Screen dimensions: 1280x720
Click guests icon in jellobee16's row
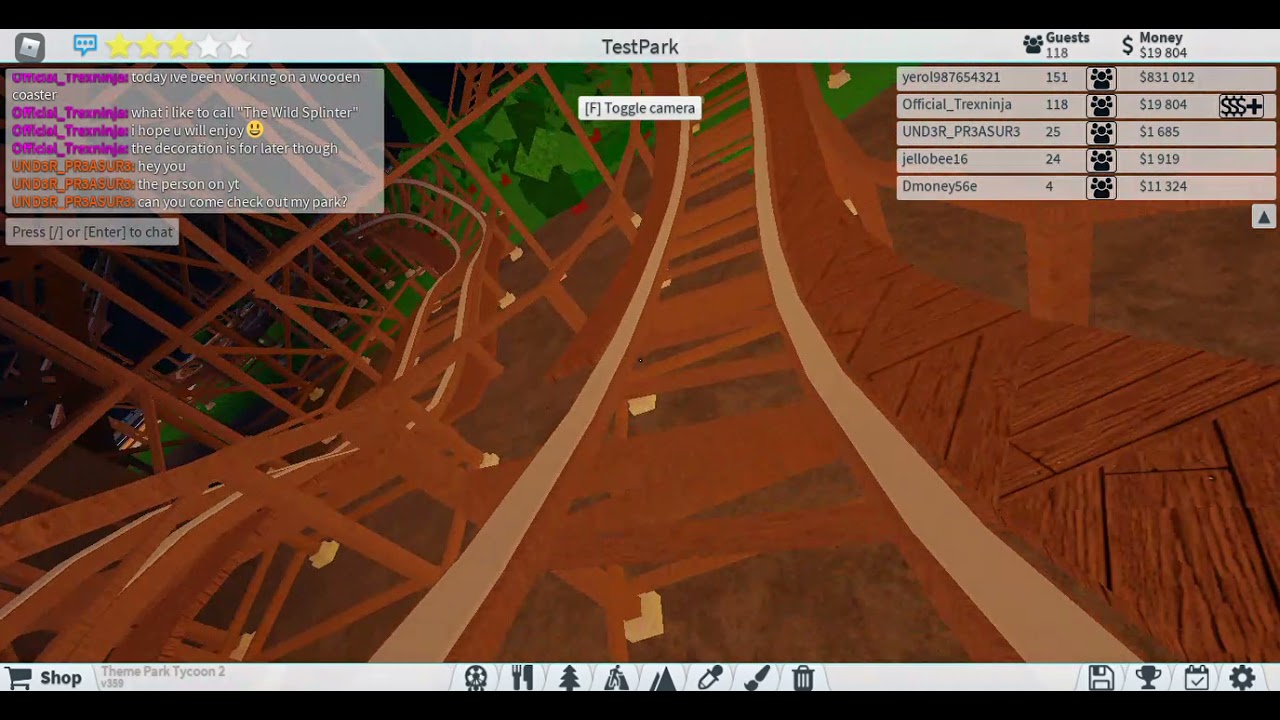1101,159
